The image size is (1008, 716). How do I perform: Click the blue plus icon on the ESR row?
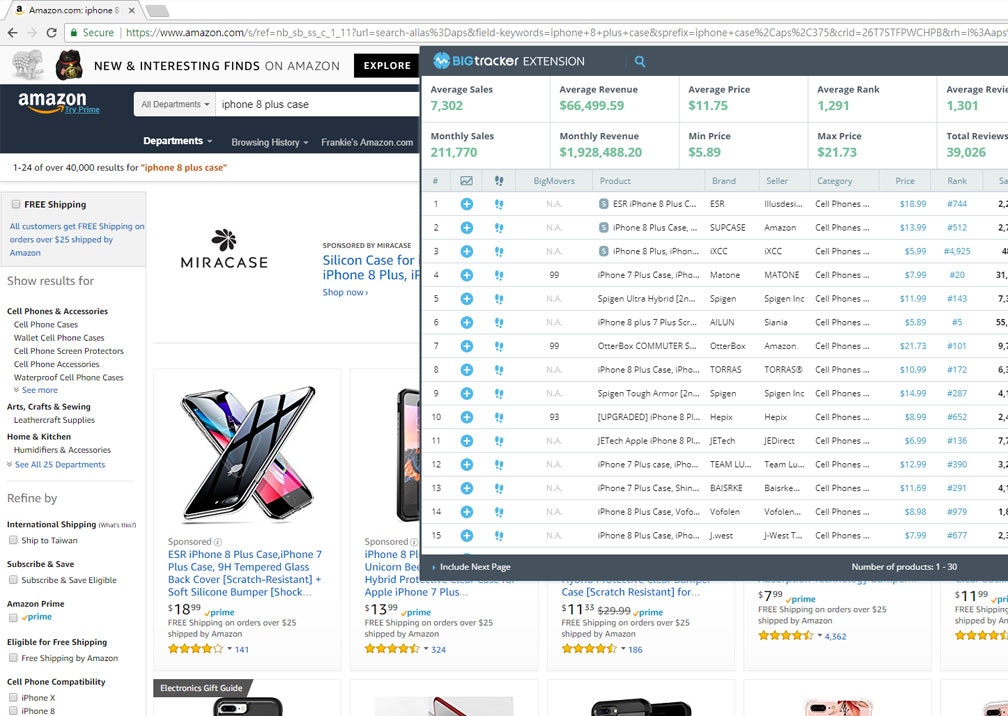click(x=466, y=203)
